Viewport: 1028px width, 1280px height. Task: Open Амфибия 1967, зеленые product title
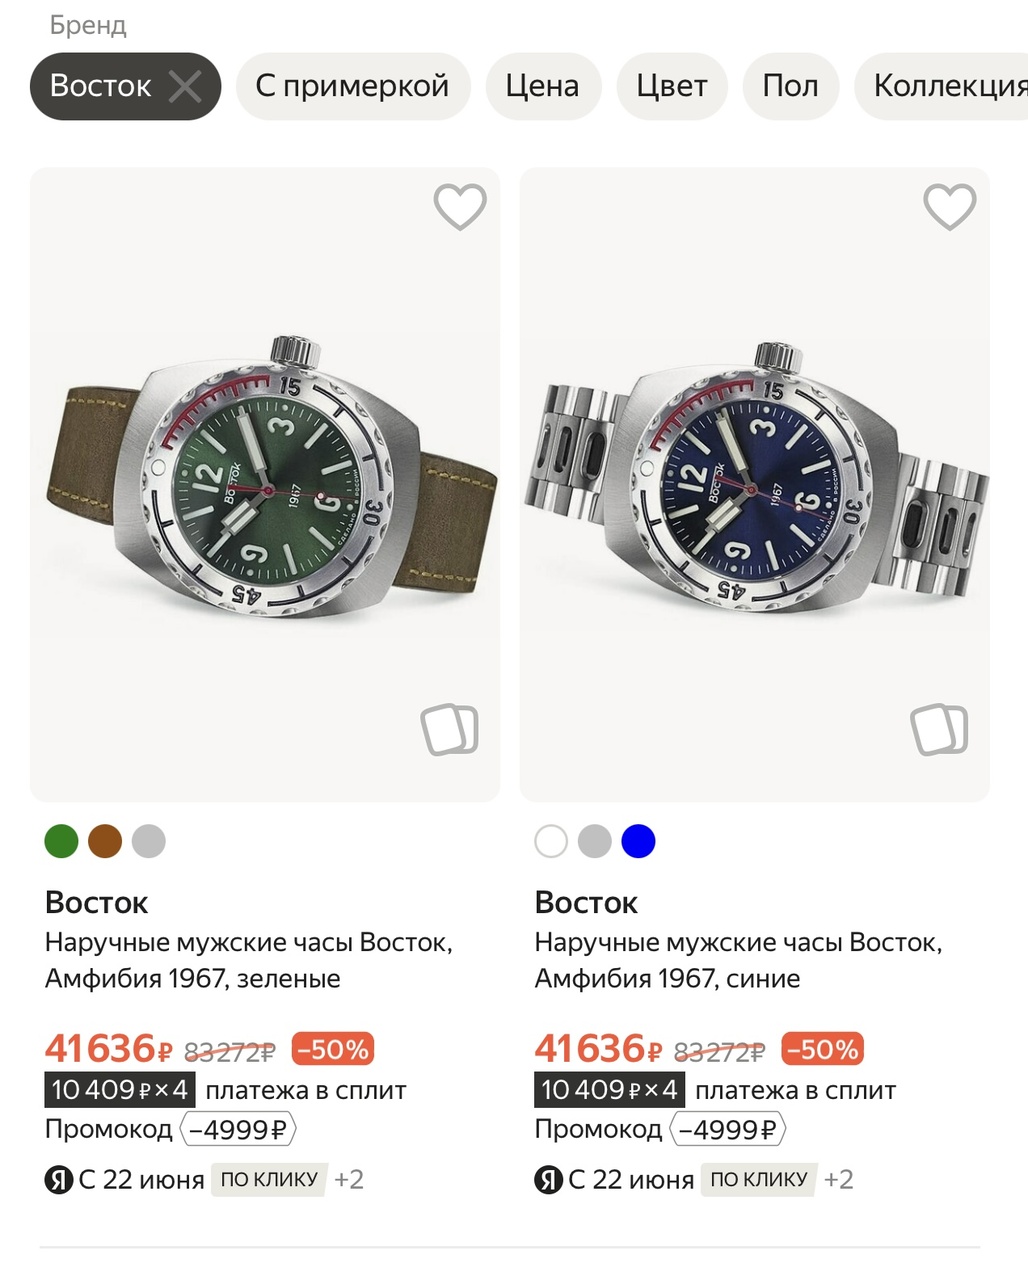pos(248,960)
